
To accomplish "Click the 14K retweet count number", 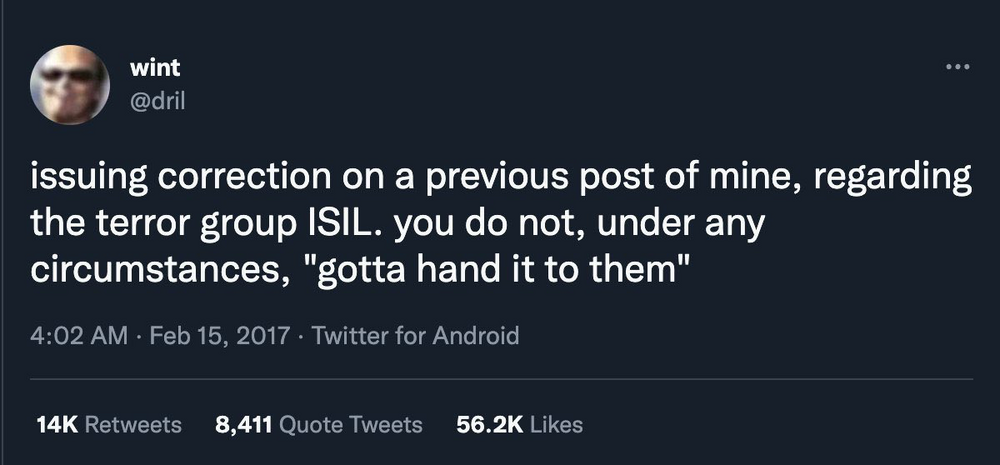I will (57, 425).
